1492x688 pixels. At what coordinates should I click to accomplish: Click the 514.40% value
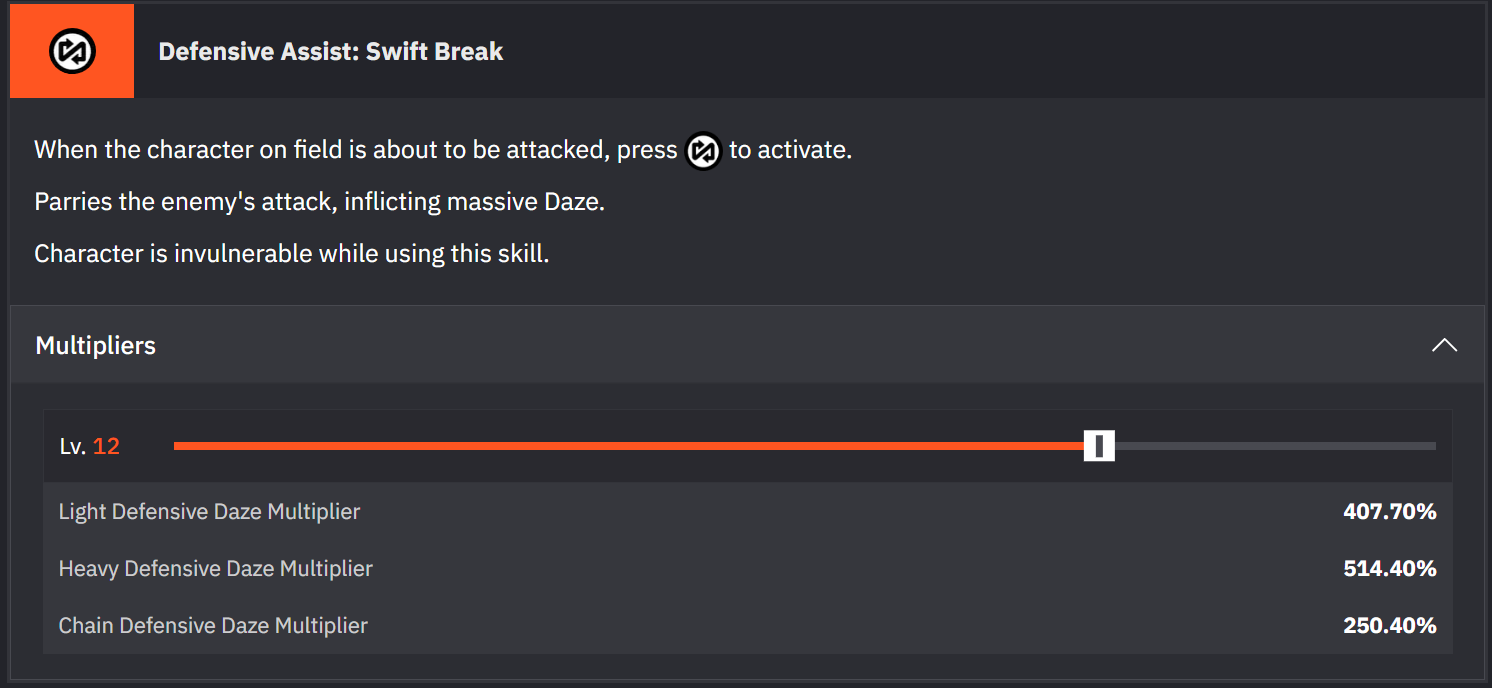tap(1390, 569)
